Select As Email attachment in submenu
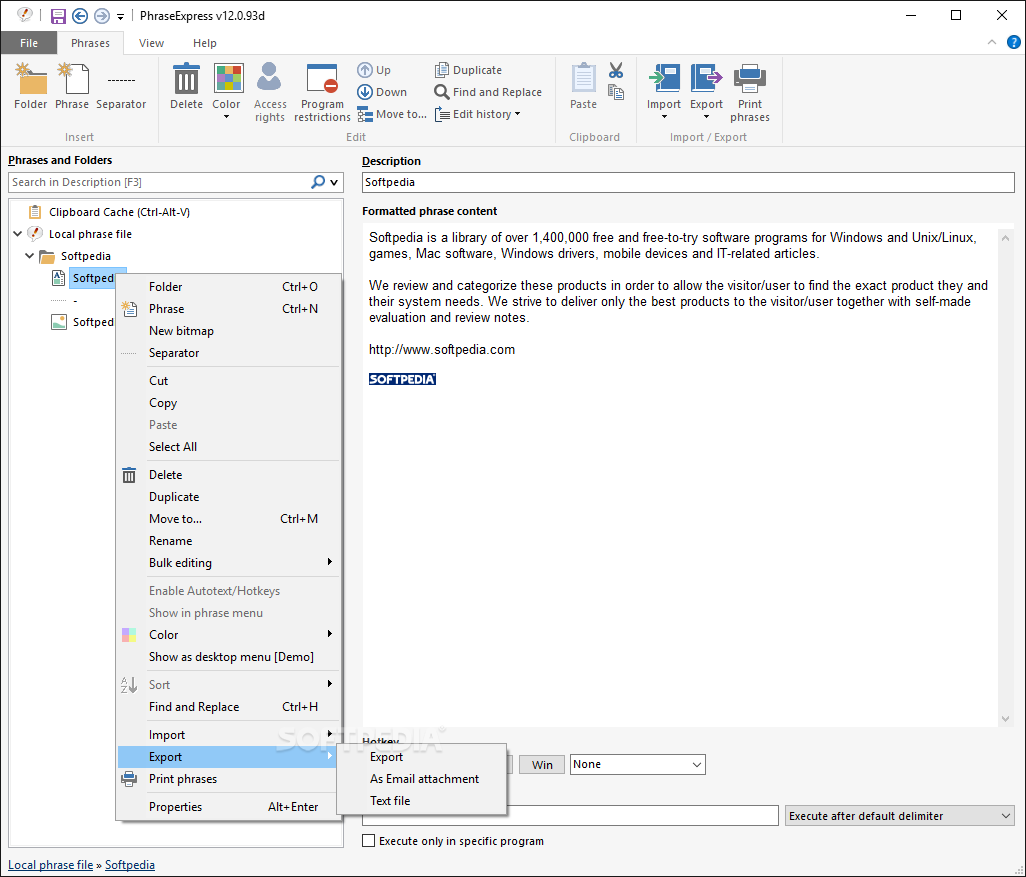 pos(422,779)
